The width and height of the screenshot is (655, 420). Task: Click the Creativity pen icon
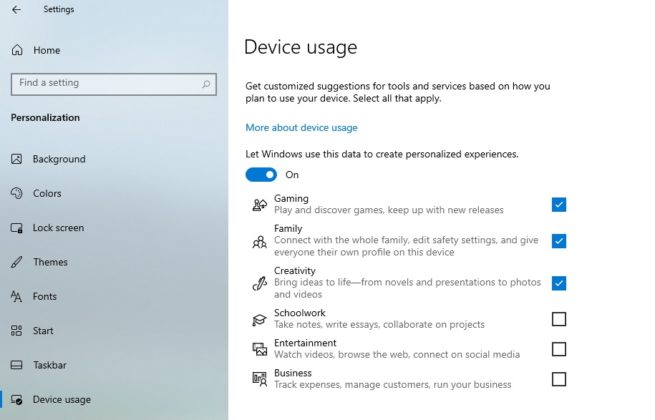tap(259, 283)
